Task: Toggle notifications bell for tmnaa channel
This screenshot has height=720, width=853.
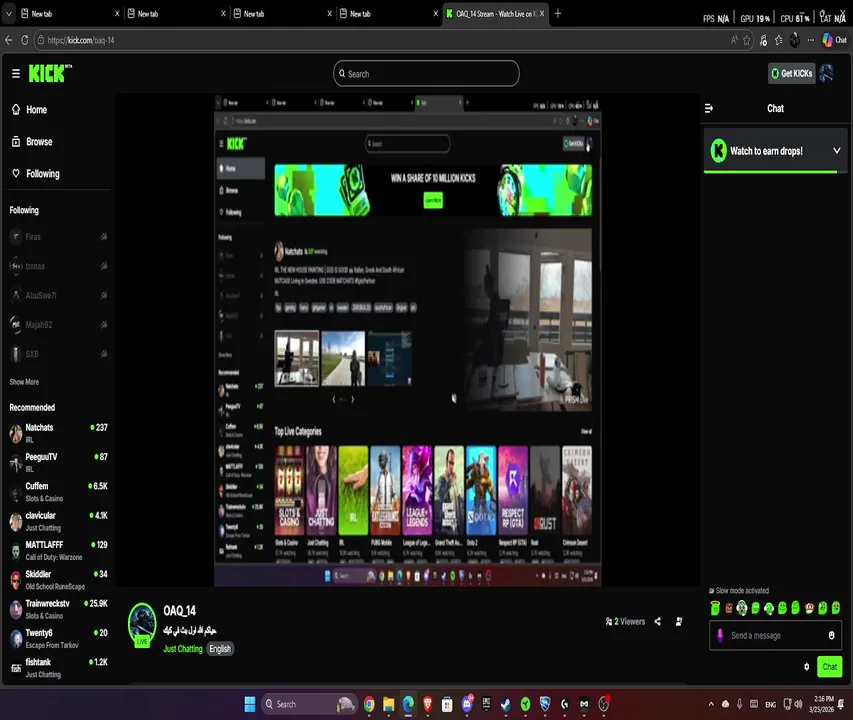Action: pos(103,266)
